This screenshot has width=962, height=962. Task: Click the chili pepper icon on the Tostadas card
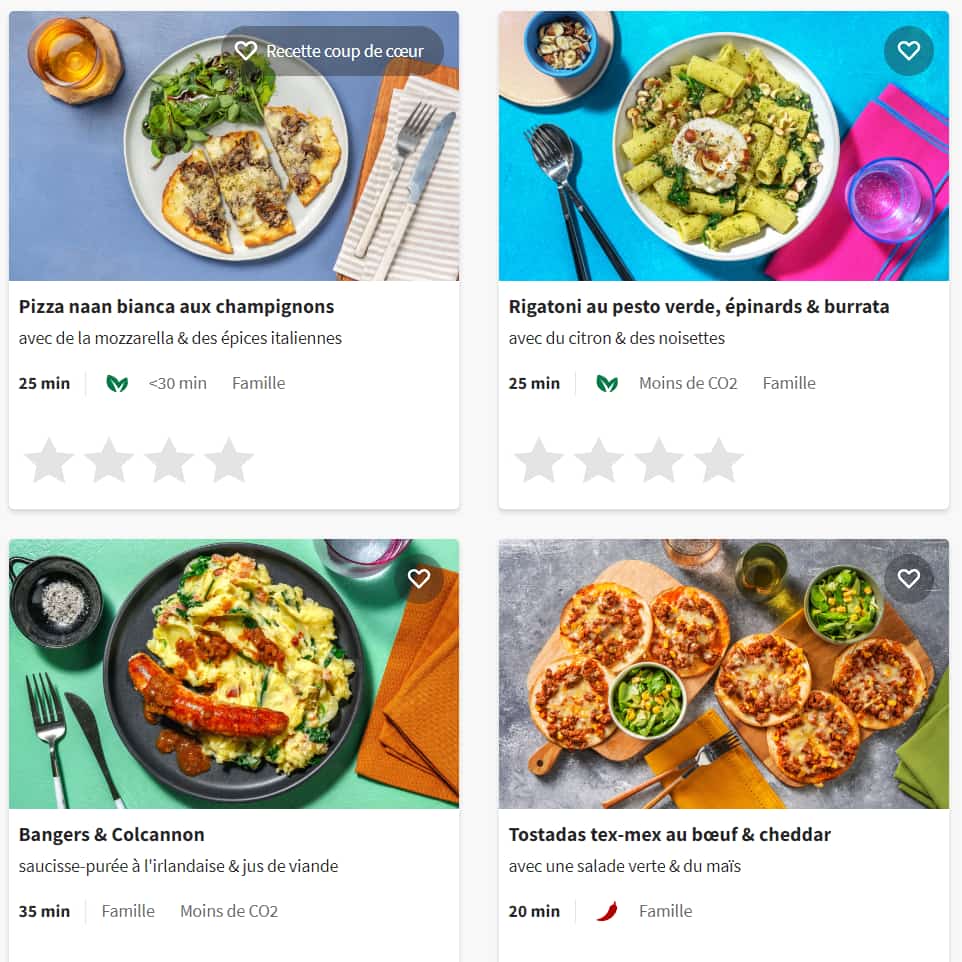610,910
